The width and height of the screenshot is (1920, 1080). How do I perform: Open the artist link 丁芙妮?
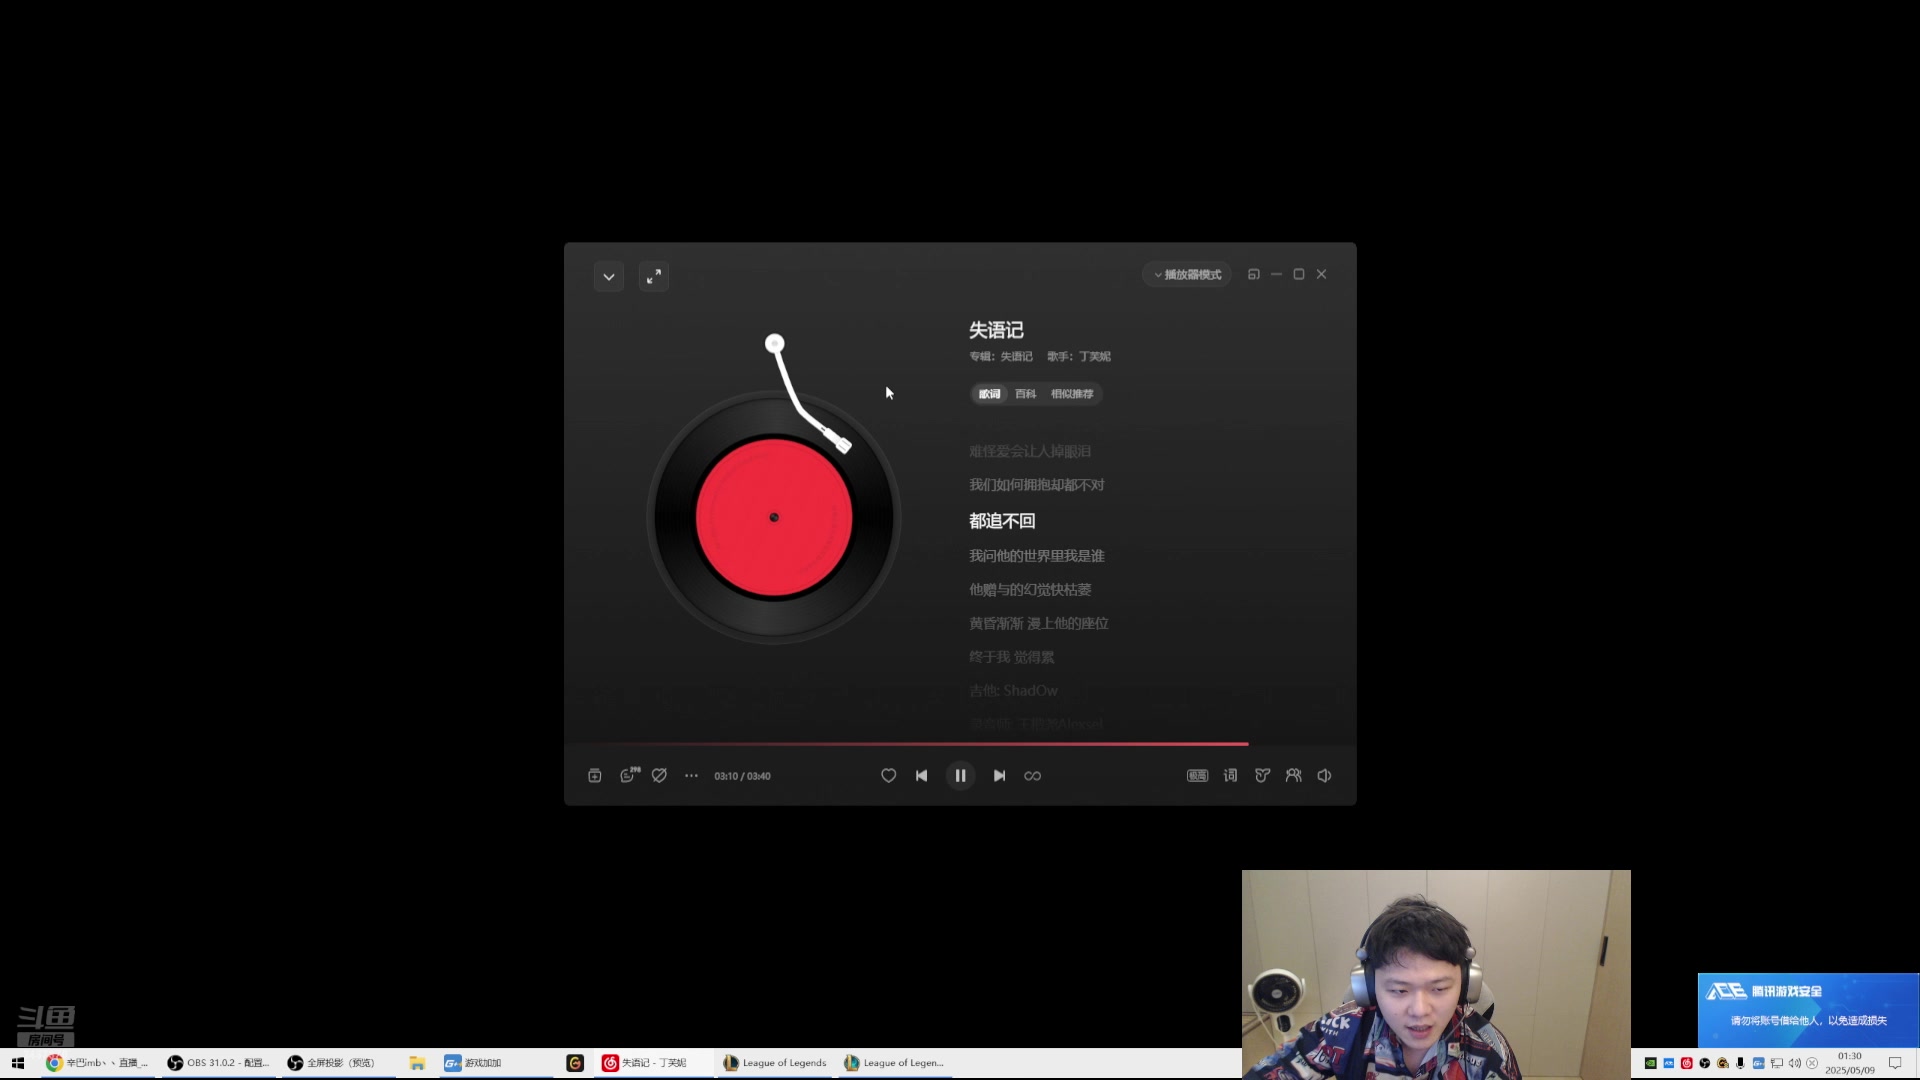(1094, 356)
